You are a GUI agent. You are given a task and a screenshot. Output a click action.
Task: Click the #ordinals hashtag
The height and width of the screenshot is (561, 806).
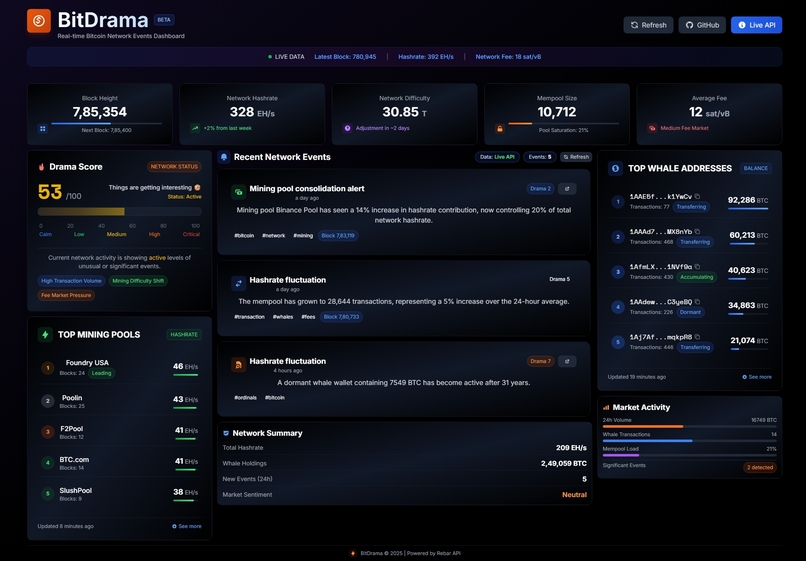pos(245,397)
